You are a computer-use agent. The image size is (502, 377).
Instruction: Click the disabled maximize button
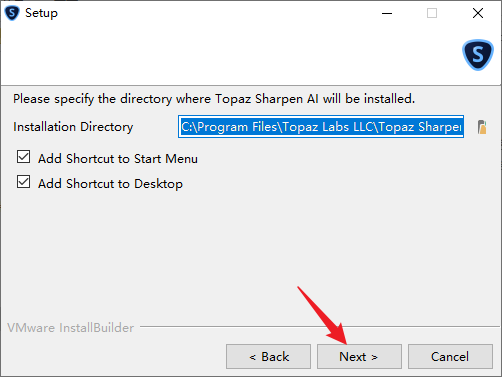[x=432, y=13]
